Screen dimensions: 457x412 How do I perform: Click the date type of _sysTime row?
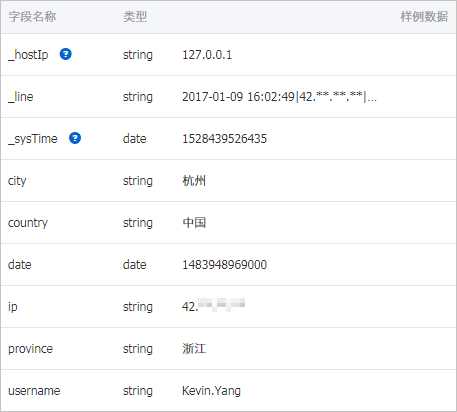[135, 139]
